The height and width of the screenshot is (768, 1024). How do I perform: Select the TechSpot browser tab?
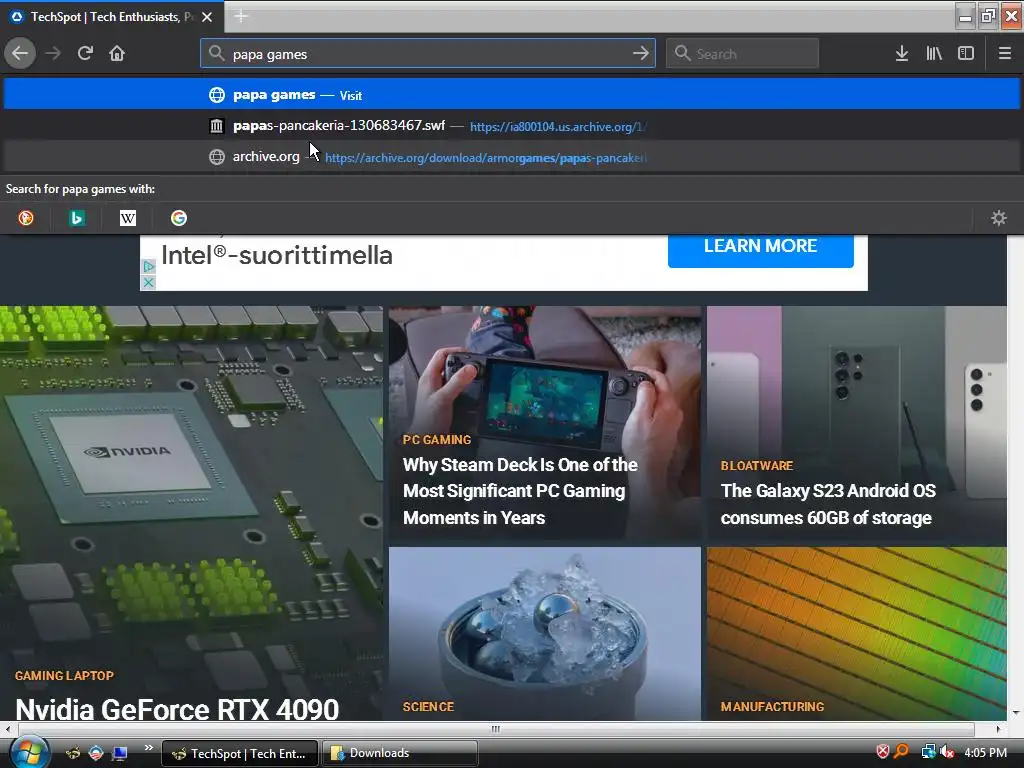(112, 16)
